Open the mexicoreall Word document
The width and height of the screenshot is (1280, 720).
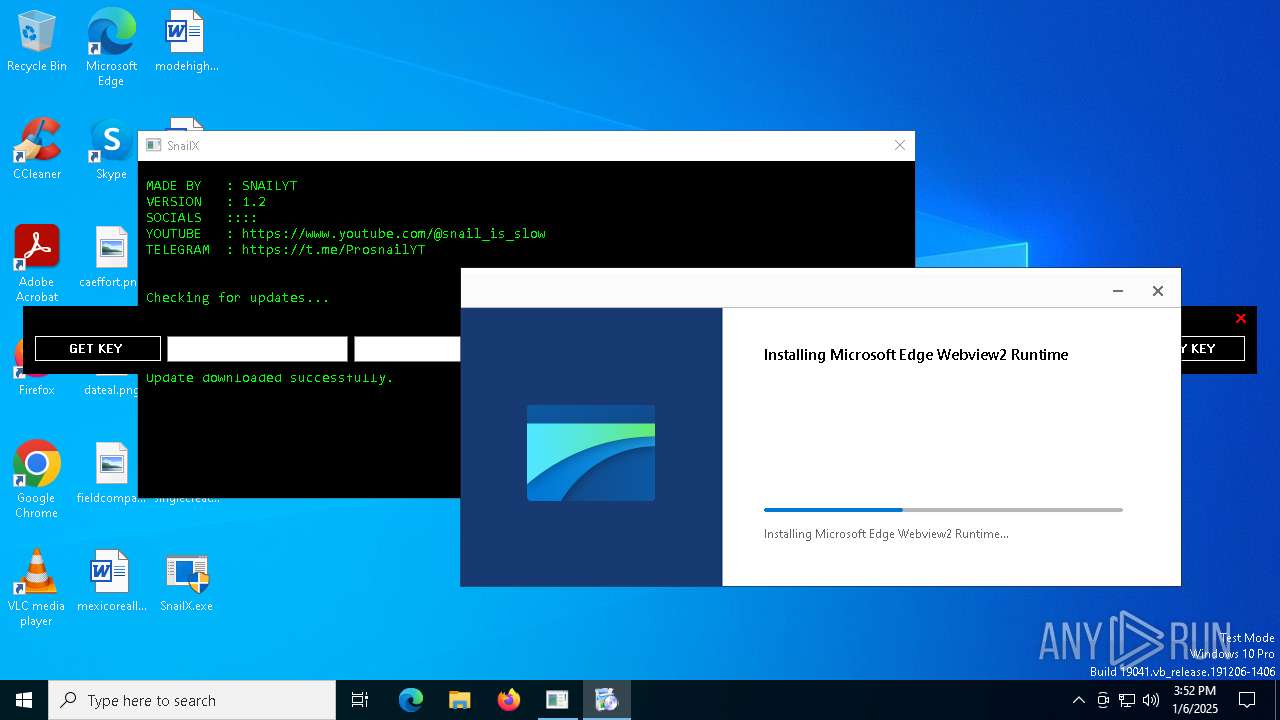(111, 582)
